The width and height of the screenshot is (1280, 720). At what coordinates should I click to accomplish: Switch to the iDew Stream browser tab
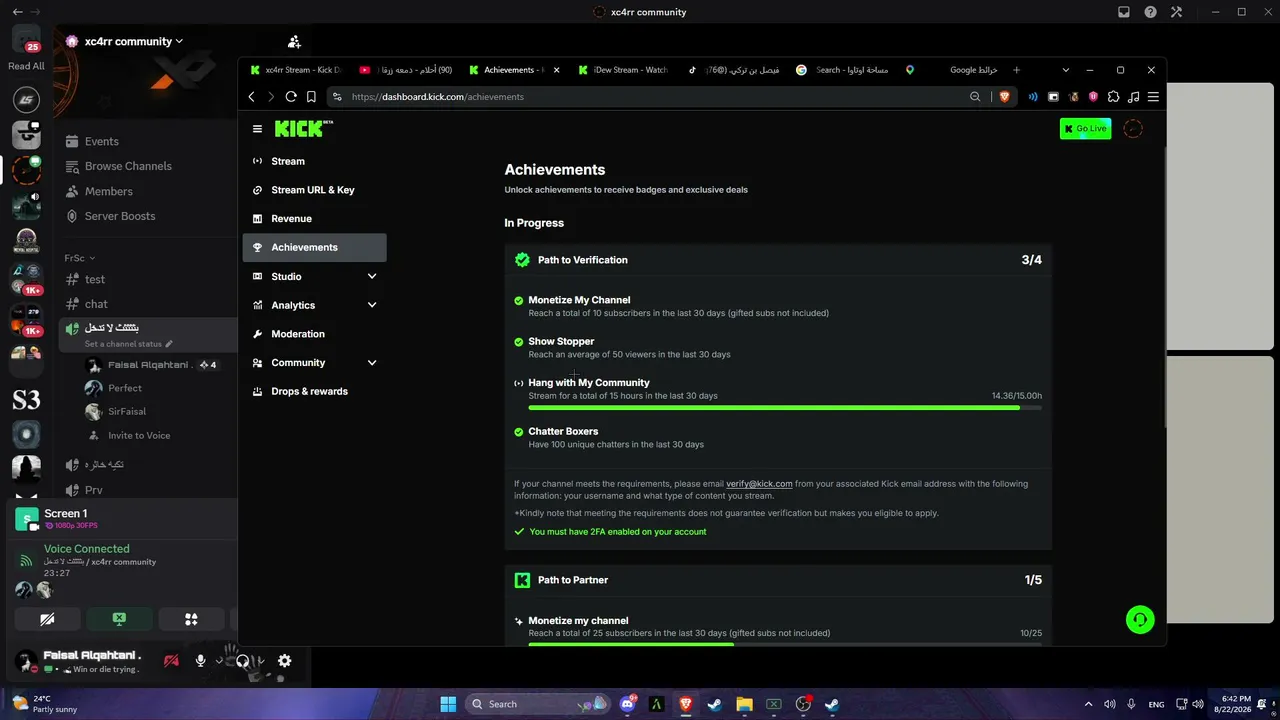[623, 70]
